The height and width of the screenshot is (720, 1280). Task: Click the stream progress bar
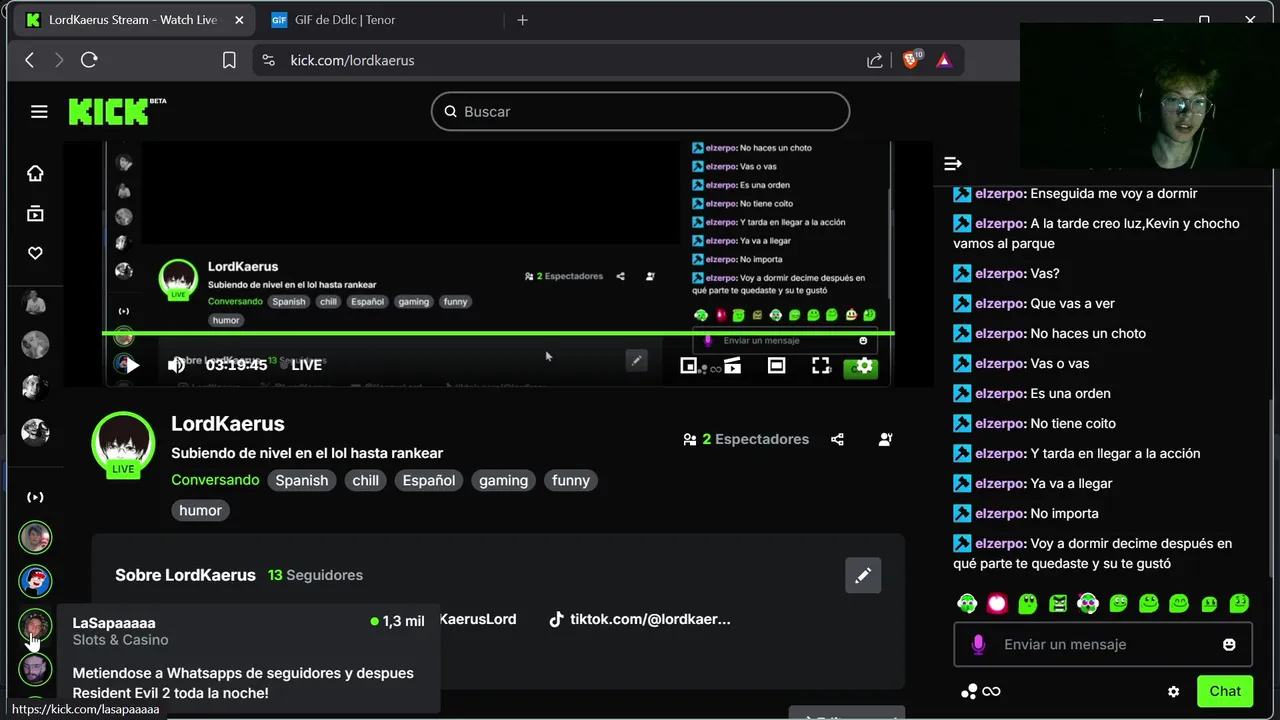click(x=498, y=333)
